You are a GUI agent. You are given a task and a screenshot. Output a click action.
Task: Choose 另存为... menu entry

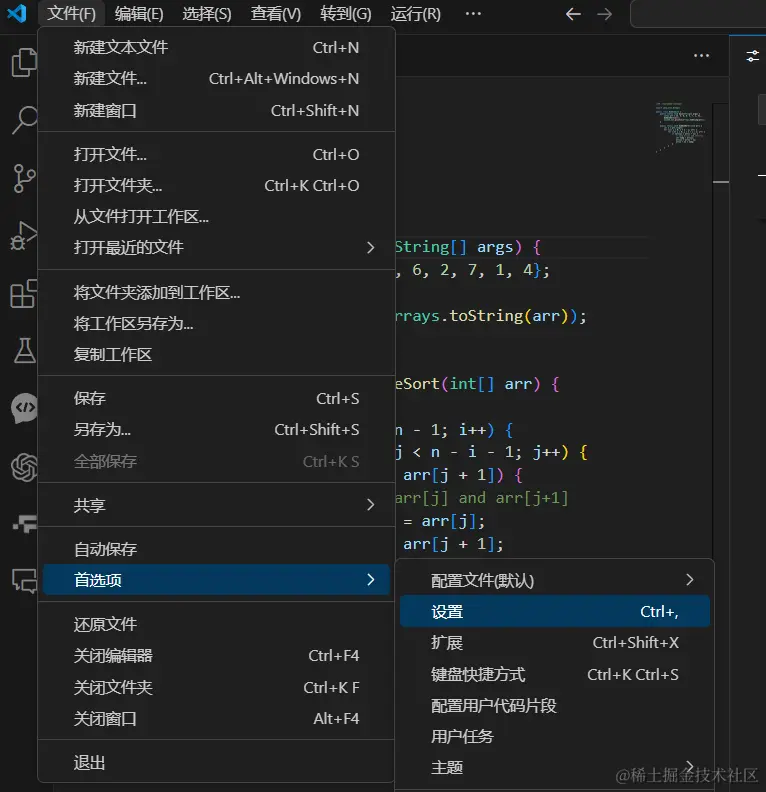pos(216,430)
